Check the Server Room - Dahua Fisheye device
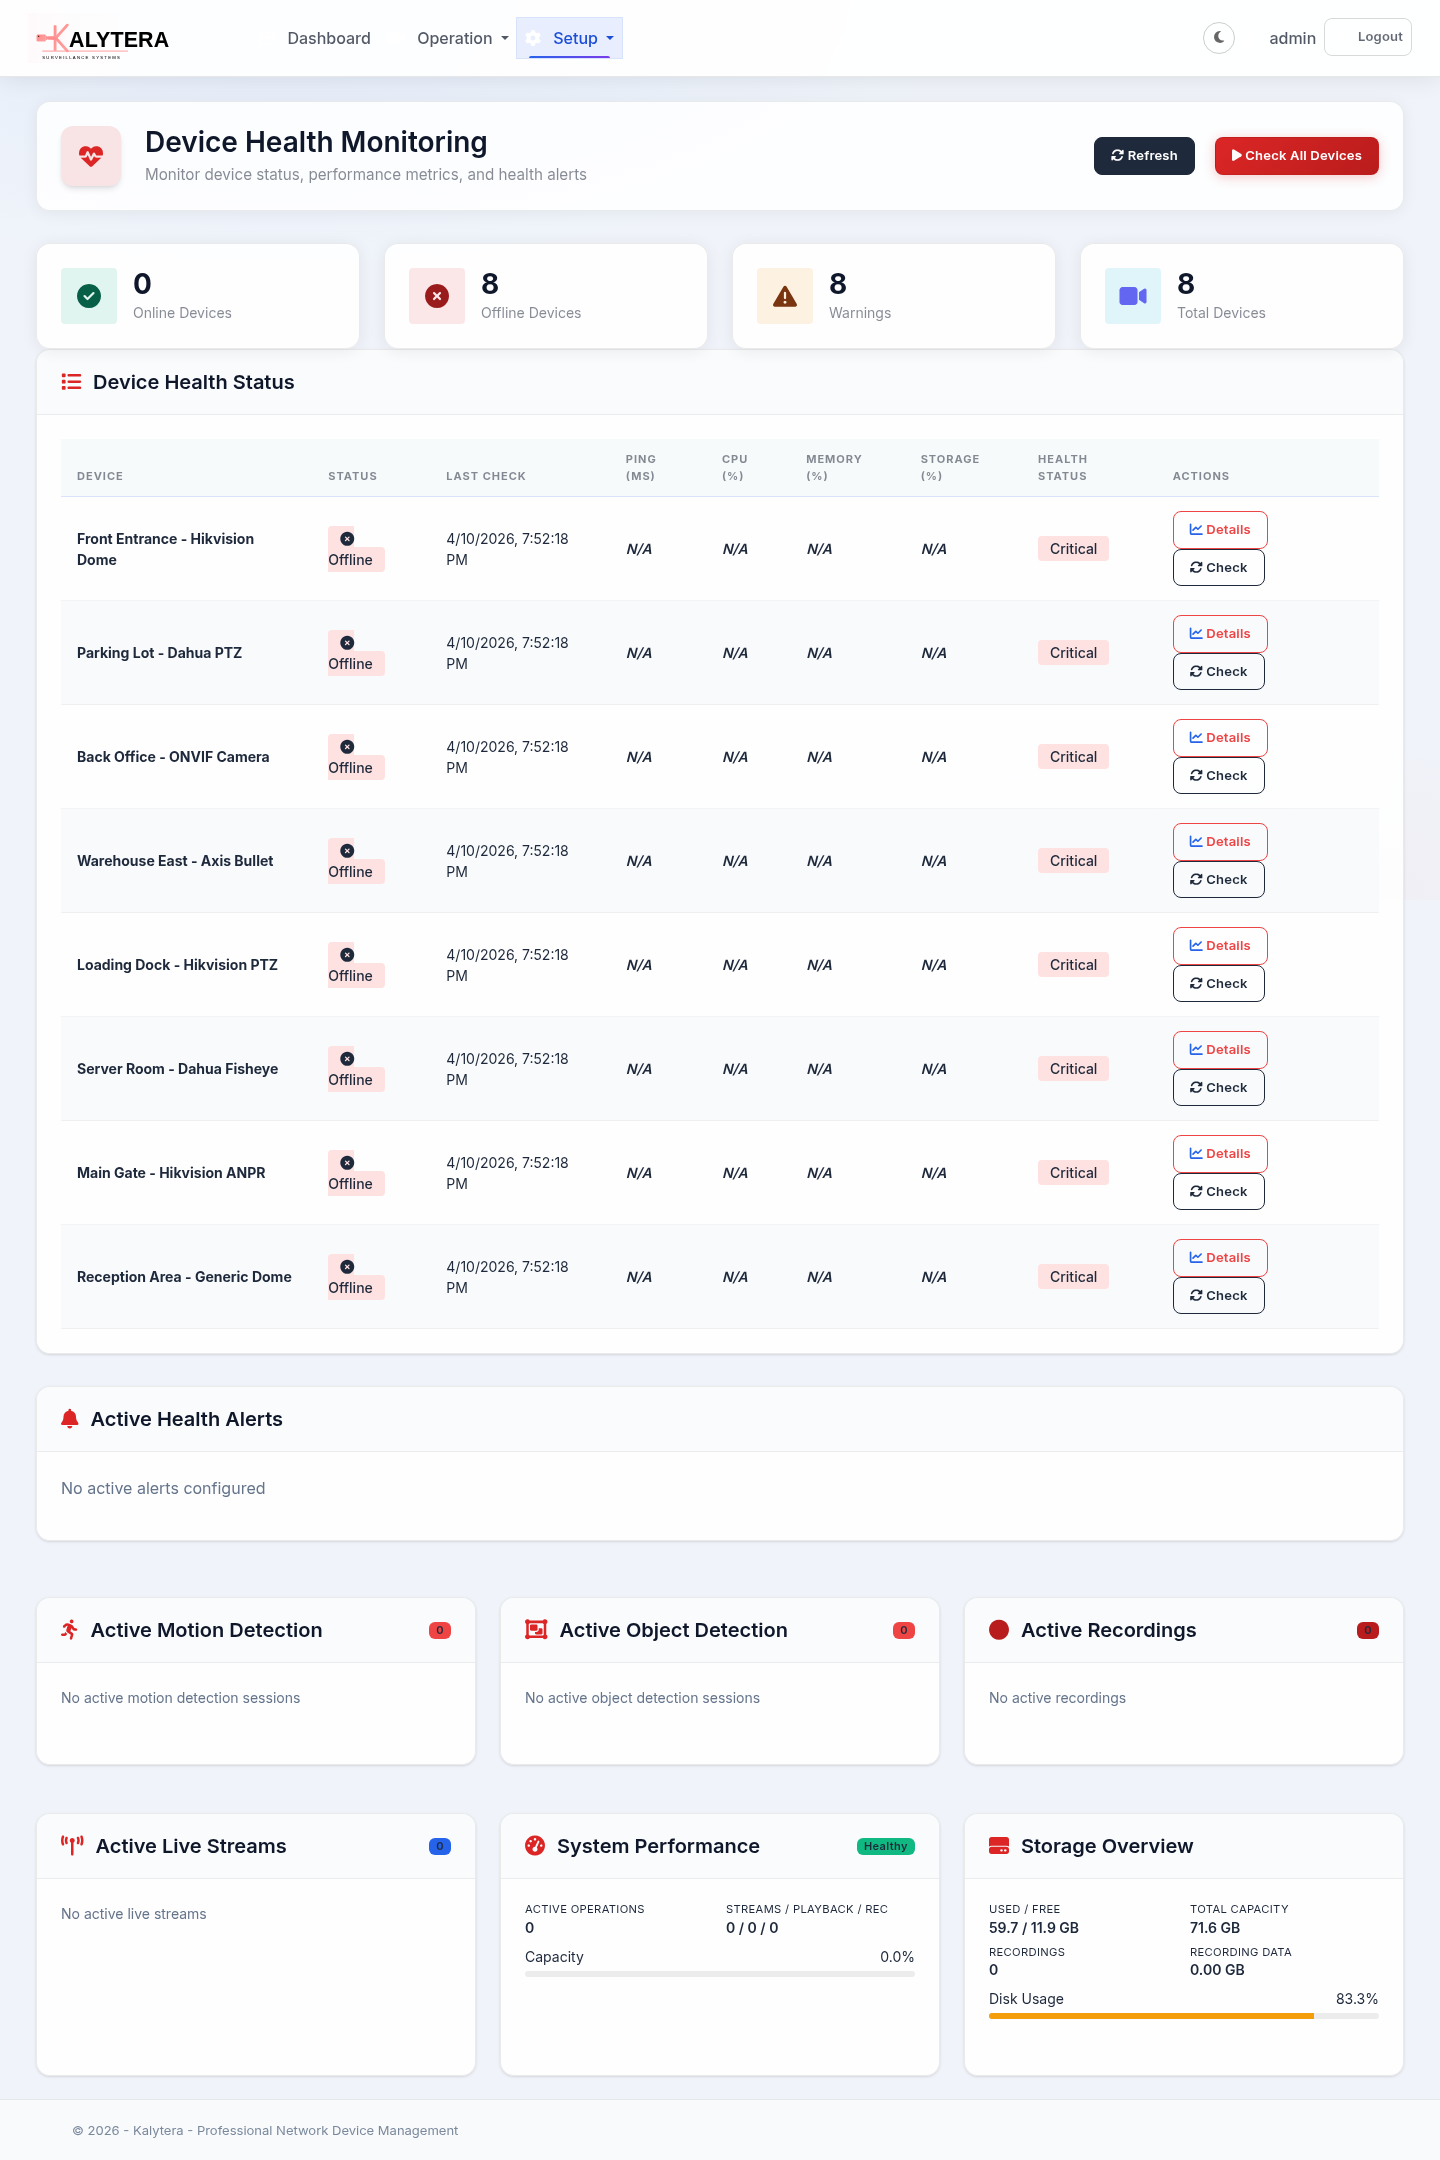The image size is (1440, 2160). tap(1218, 1088)
